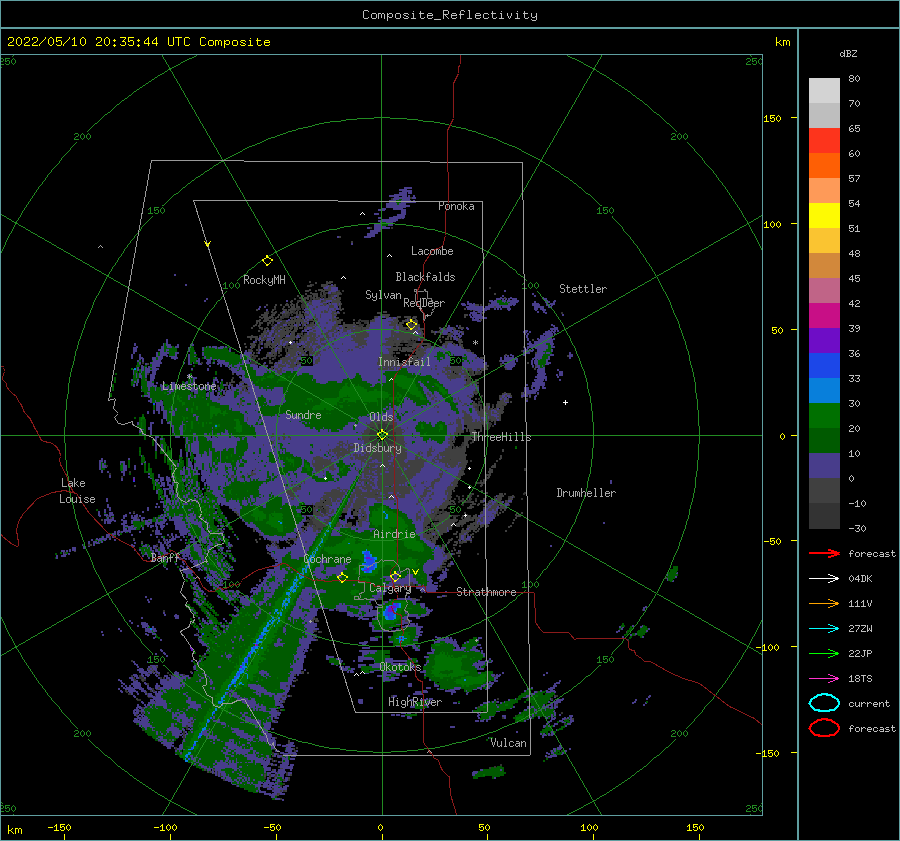900x841 pixels.
Task: Choose the cyan 27ZW arrow legend icon
Action: tap(824, 629)
